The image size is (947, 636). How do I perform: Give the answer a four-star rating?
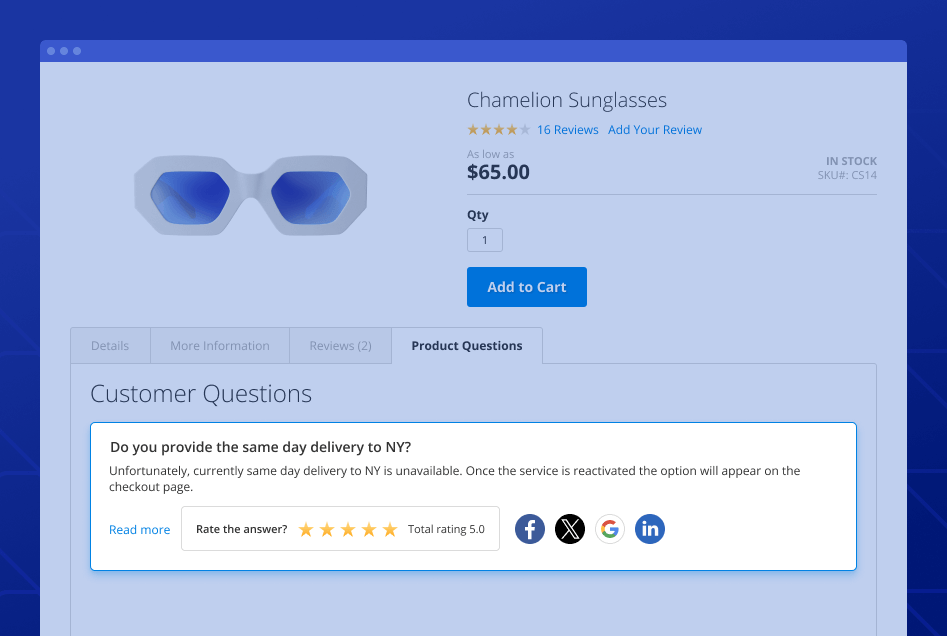(369, 529)
